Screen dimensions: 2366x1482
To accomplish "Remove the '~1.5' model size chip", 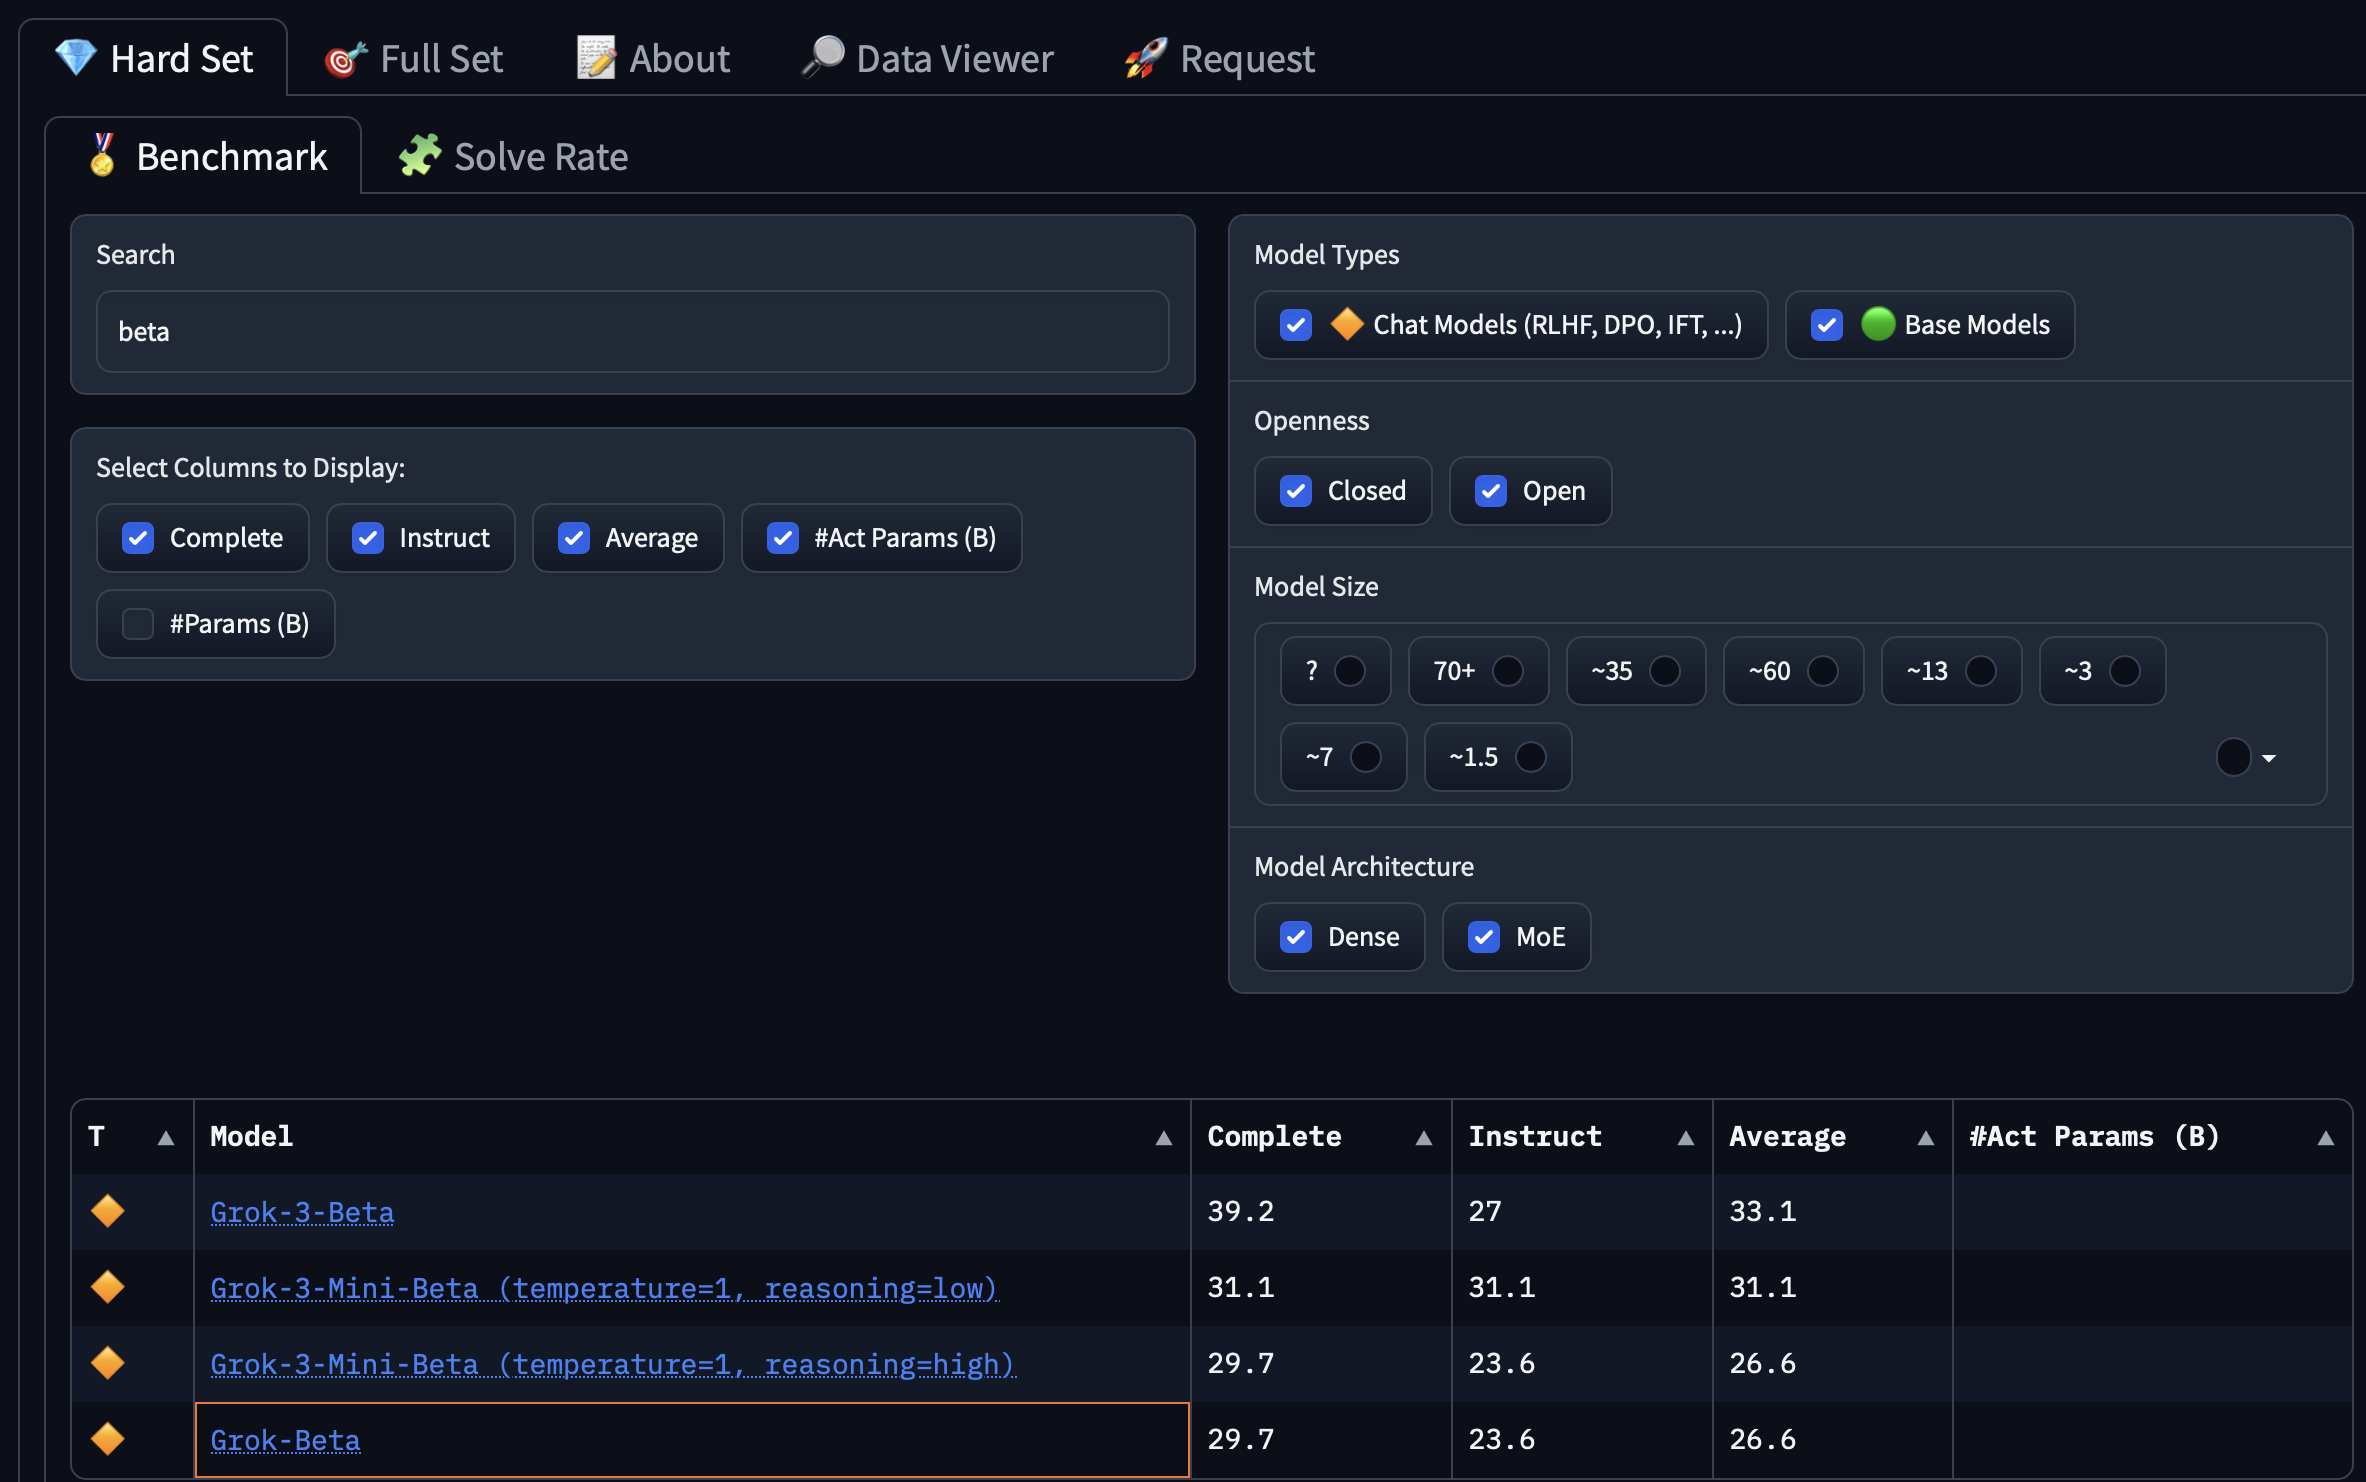I will (x=1531, y=757).
